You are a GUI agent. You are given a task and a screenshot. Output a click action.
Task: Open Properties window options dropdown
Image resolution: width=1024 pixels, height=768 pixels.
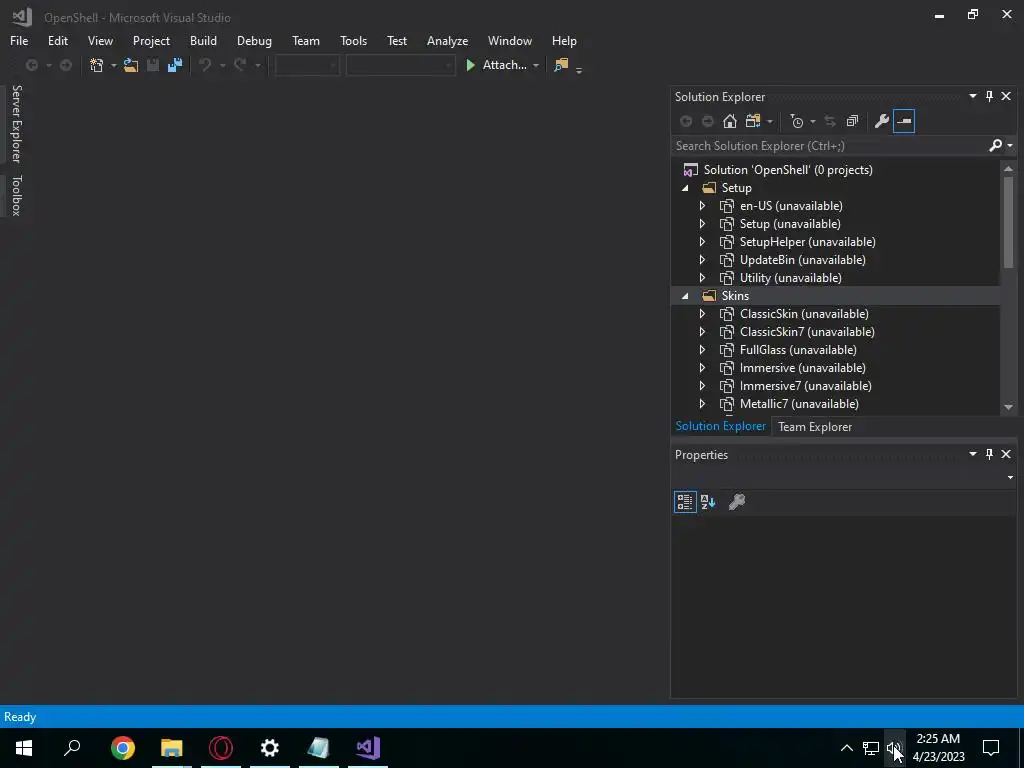coord(972,454)
